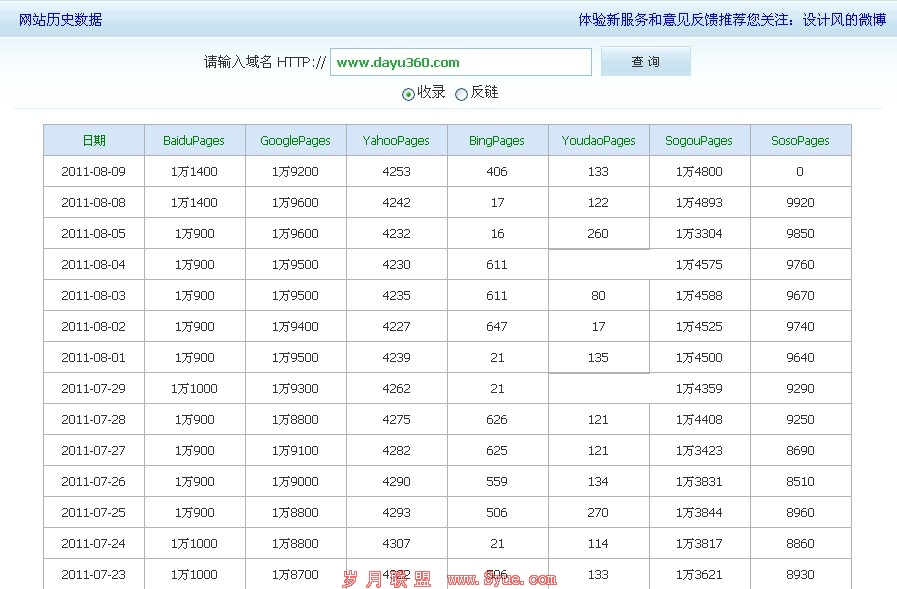Select the 收录 radio option
897x589 pixels.
pyautogui.click(x=408, y=94)
